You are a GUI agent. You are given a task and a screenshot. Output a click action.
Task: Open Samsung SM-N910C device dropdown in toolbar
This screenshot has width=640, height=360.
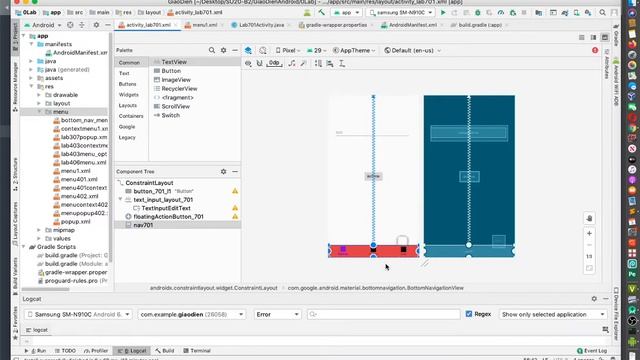point(400,13)
